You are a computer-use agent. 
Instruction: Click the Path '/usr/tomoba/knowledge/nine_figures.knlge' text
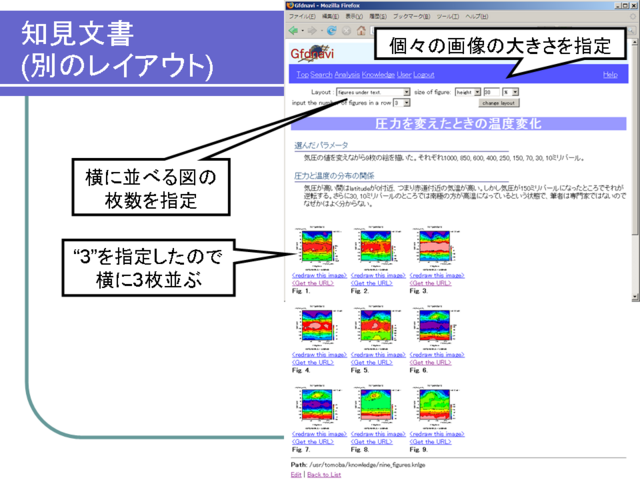tap(367, 464)
